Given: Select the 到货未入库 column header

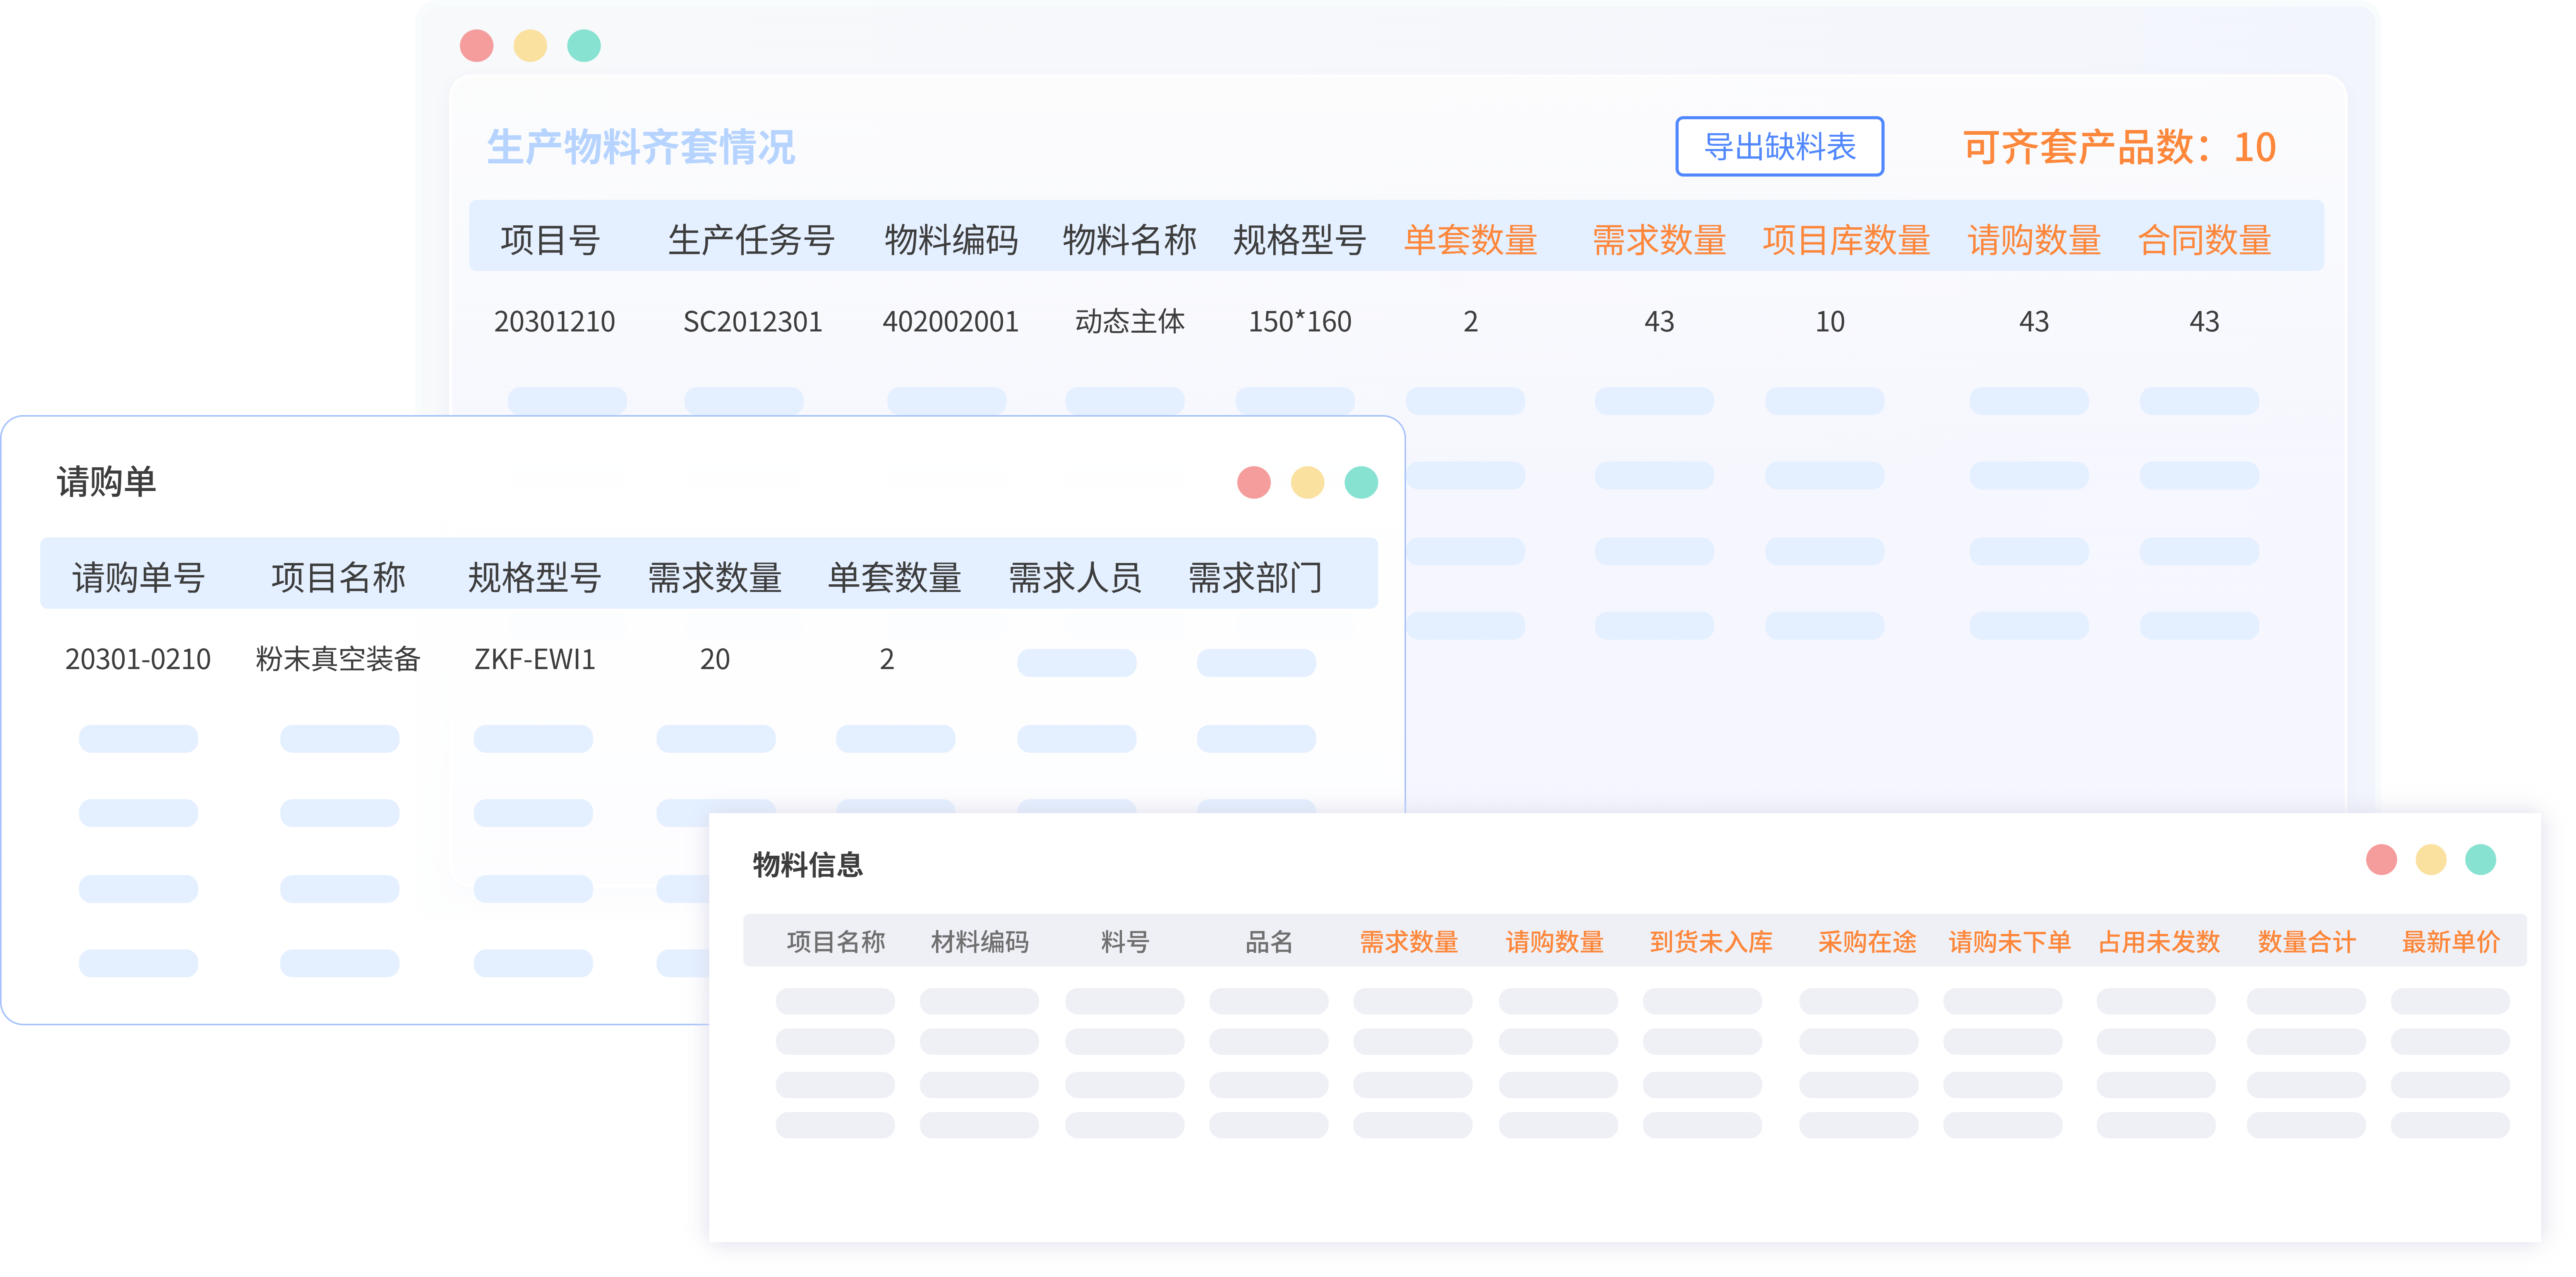Looking at the screenshot, I should (x=1711, y=942).
